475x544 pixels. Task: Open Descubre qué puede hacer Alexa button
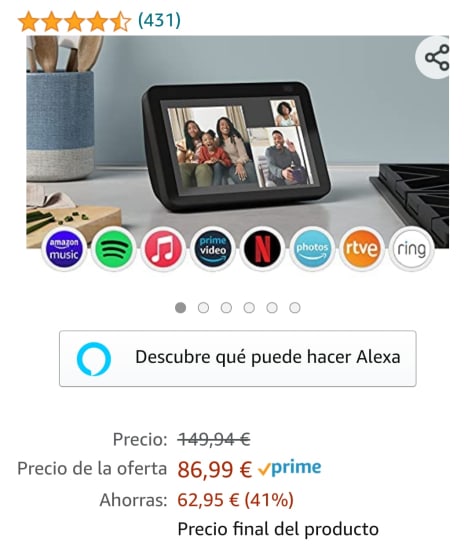click(x=238, y=358)
